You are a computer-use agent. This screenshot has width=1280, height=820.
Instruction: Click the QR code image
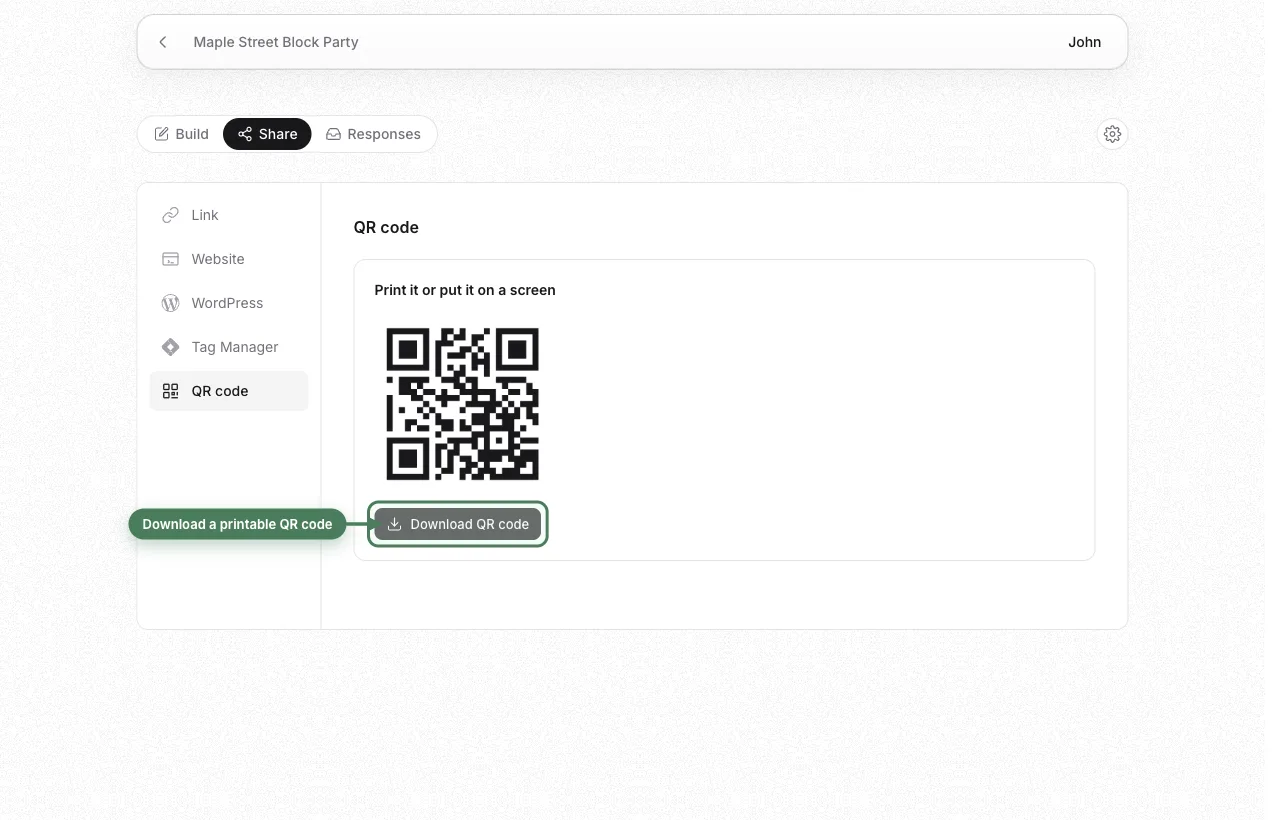click(462, 404)
